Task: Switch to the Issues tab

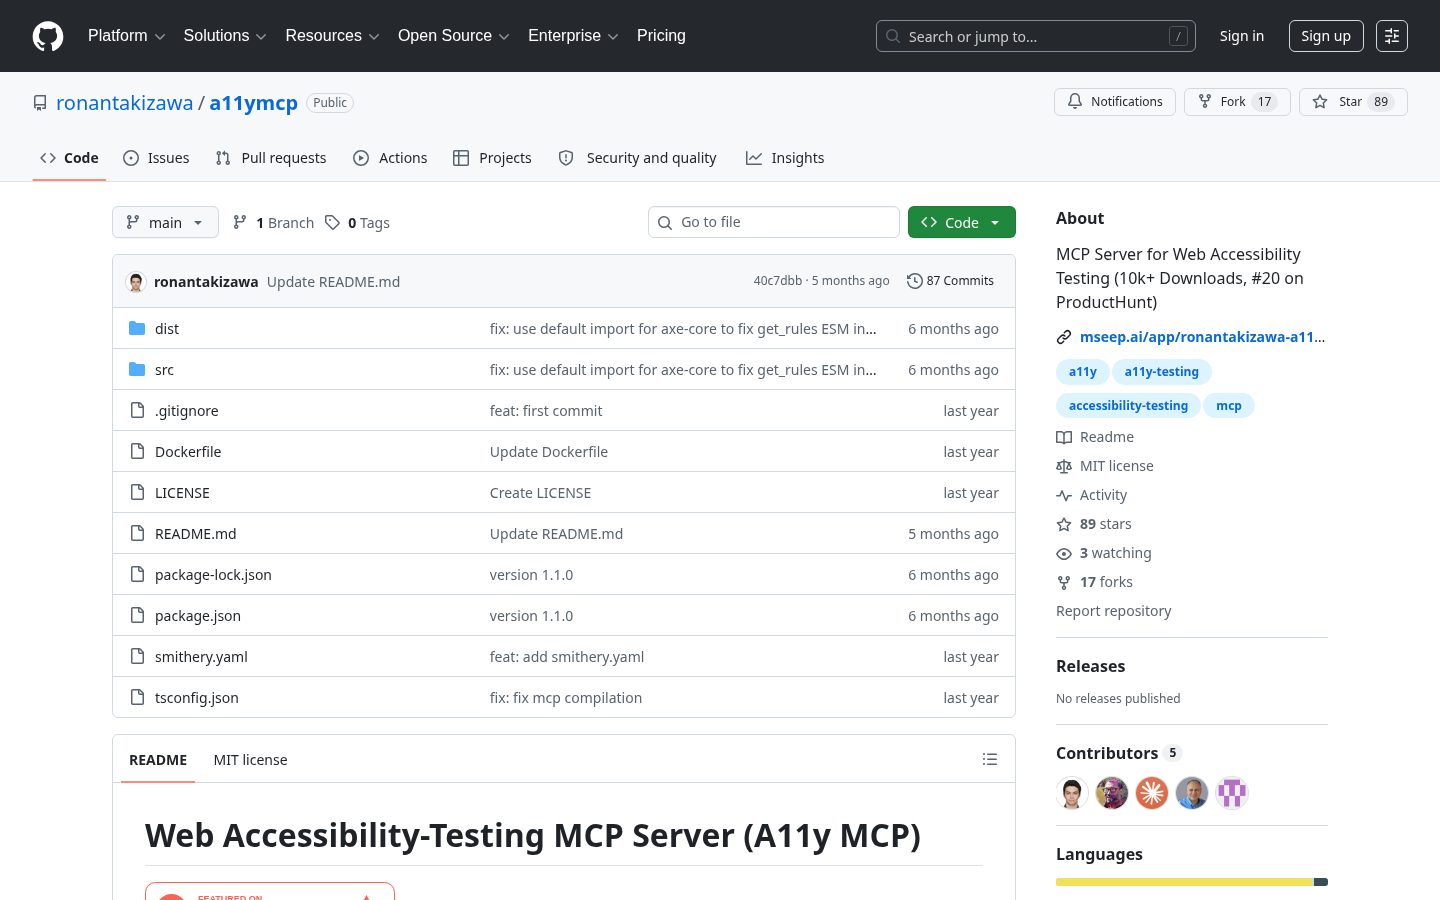Action: 156,158
